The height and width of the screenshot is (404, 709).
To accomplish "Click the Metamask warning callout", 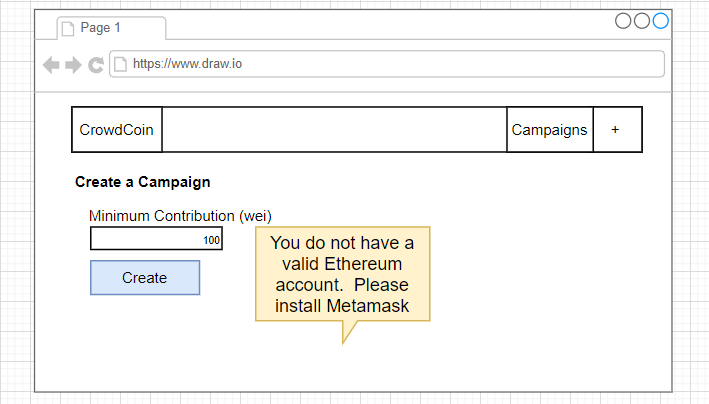I will tap(343, 274).
